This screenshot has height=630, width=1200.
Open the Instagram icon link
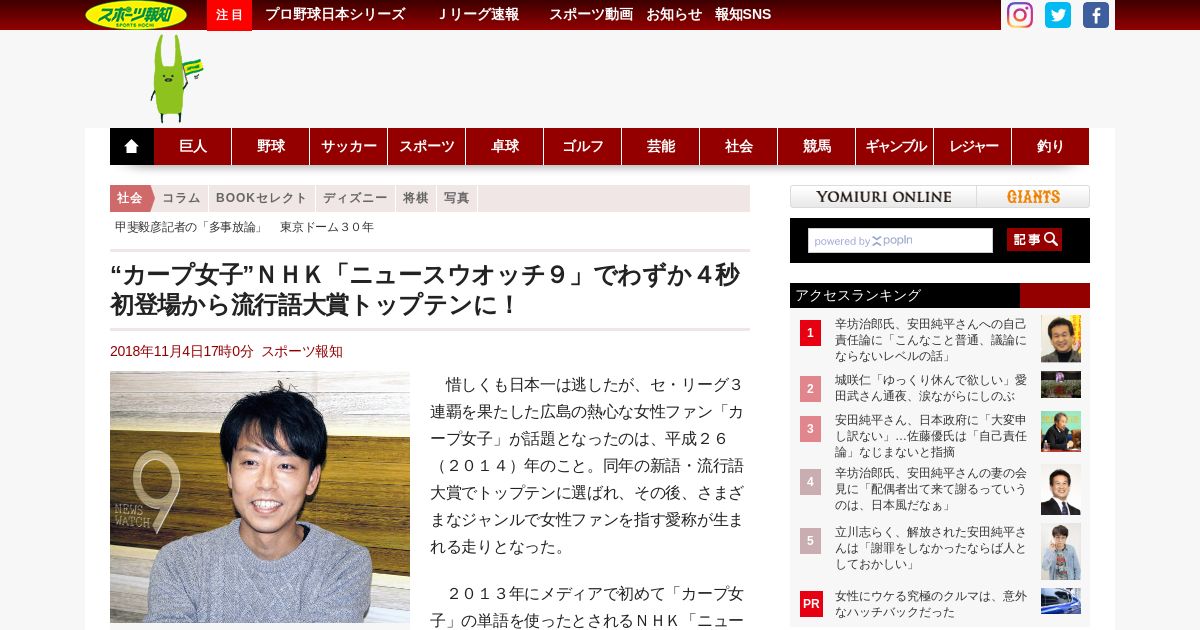click(x=1019, y=15)
